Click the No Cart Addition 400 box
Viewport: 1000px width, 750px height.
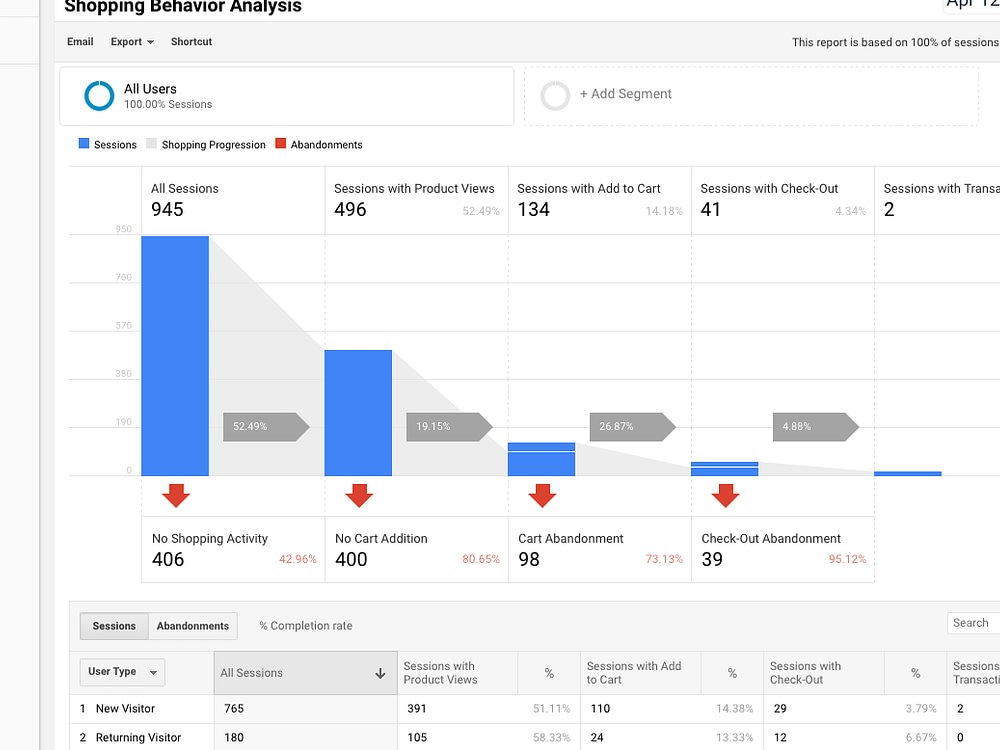pos(416,549)
